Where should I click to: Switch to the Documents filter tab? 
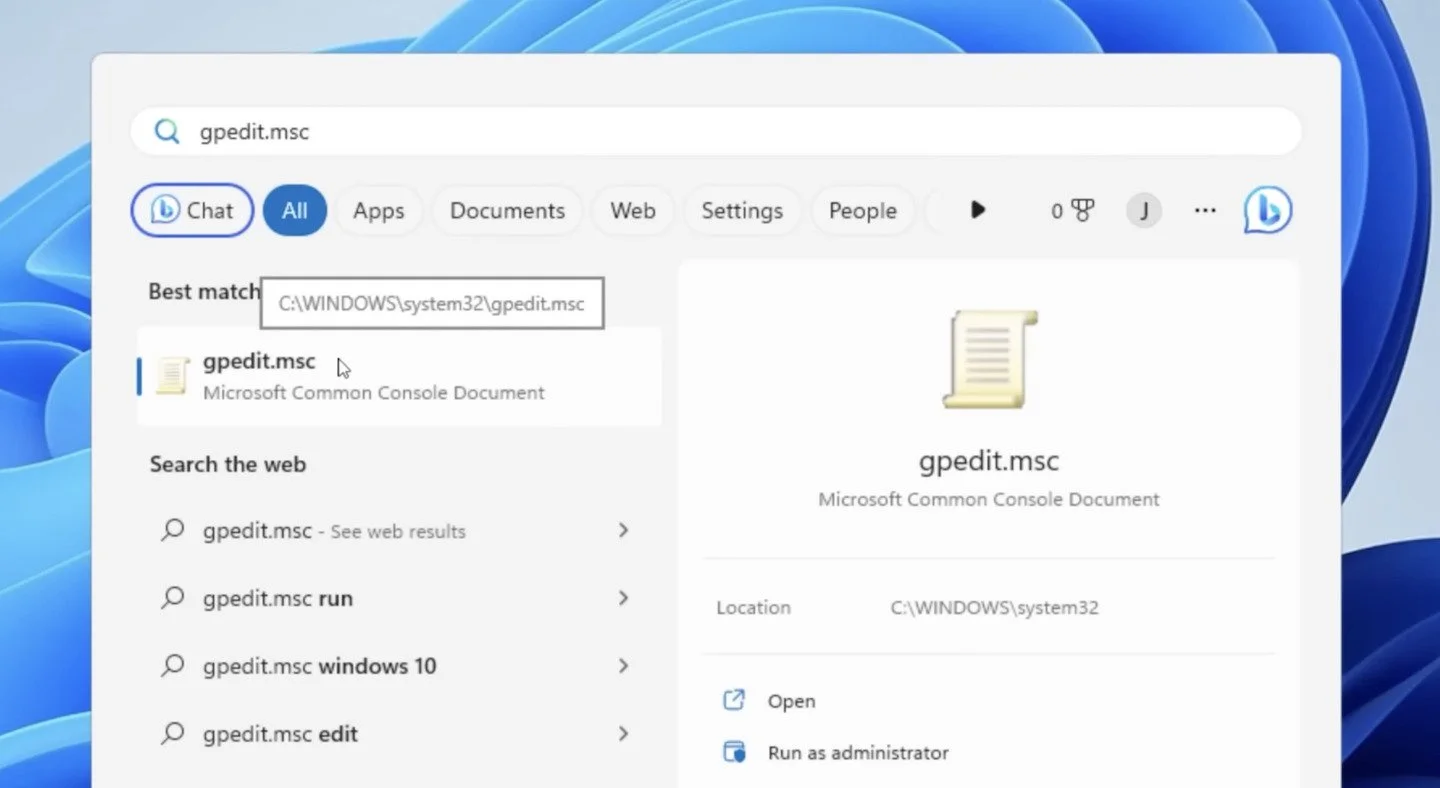click(507, 210)
